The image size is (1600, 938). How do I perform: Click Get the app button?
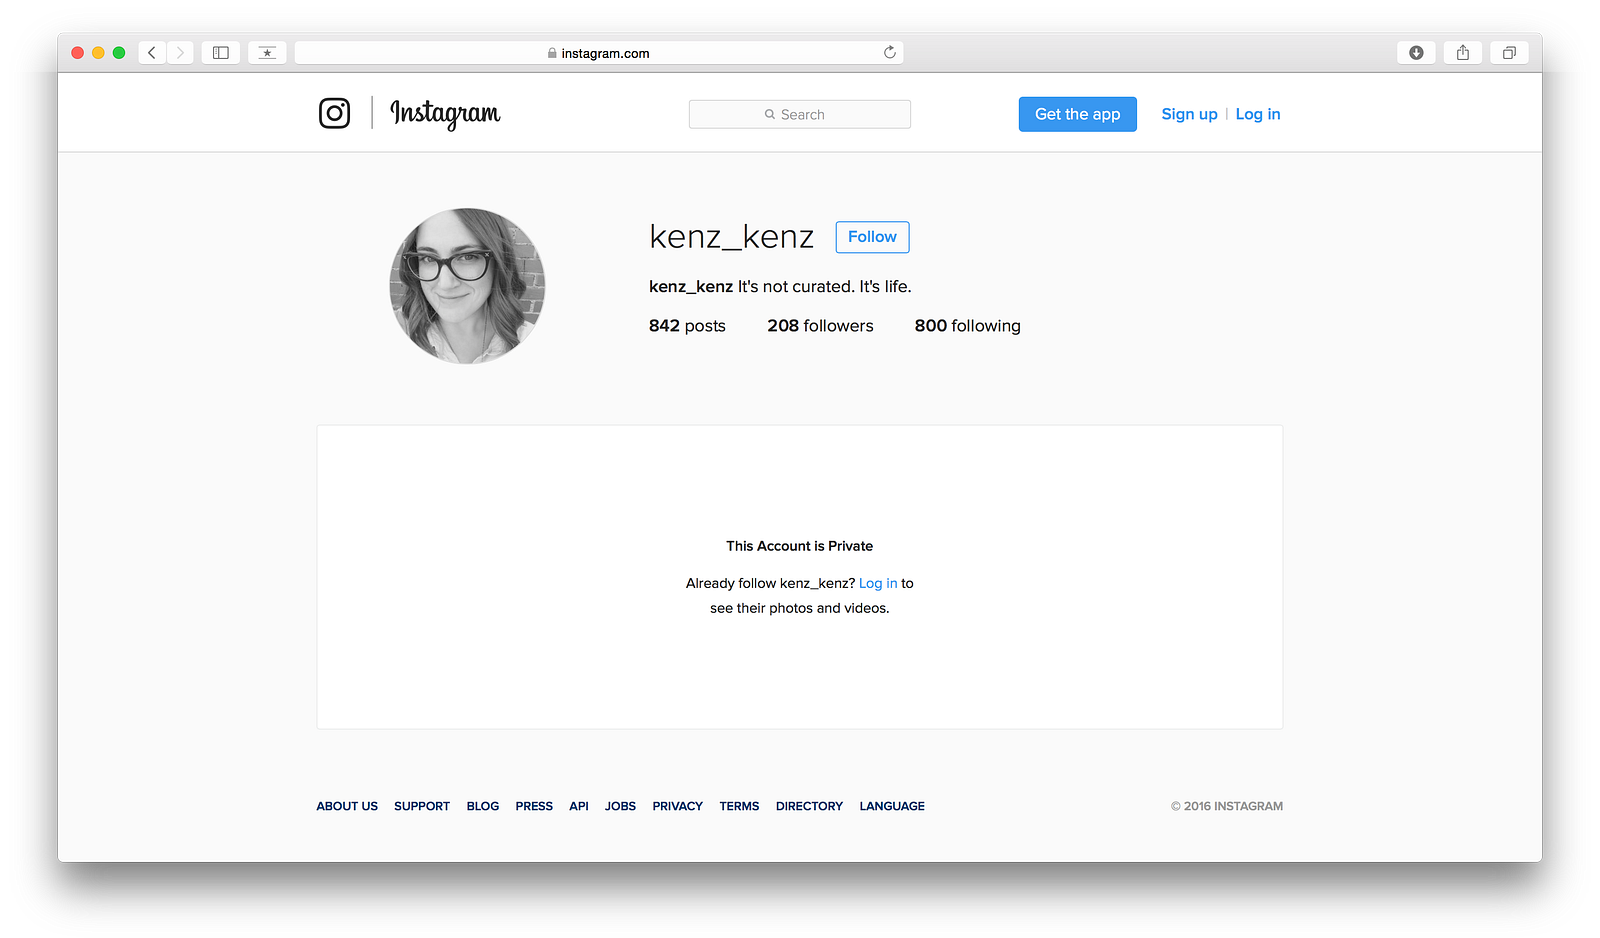click(1078, 114)
